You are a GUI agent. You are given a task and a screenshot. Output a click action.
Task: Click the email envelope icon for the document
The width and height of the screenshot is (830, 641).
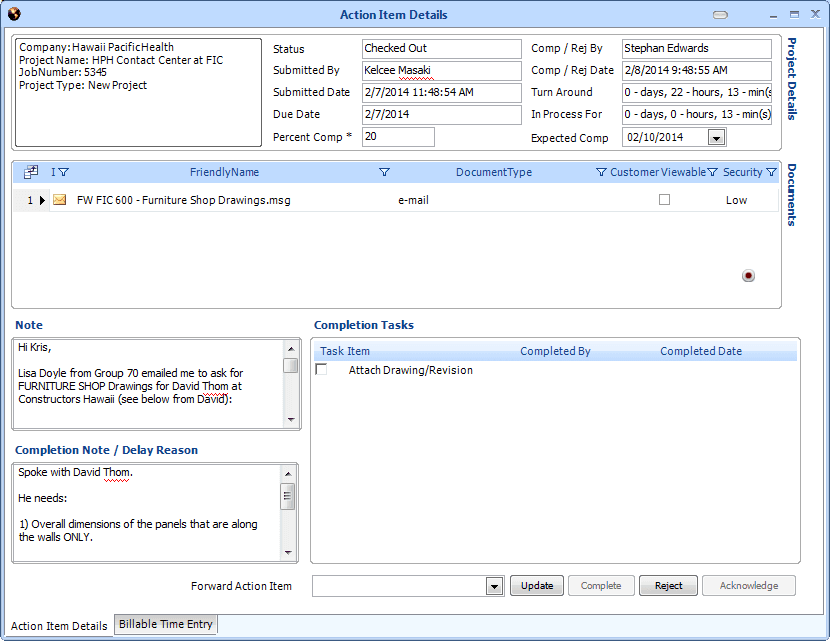point(60,200)
